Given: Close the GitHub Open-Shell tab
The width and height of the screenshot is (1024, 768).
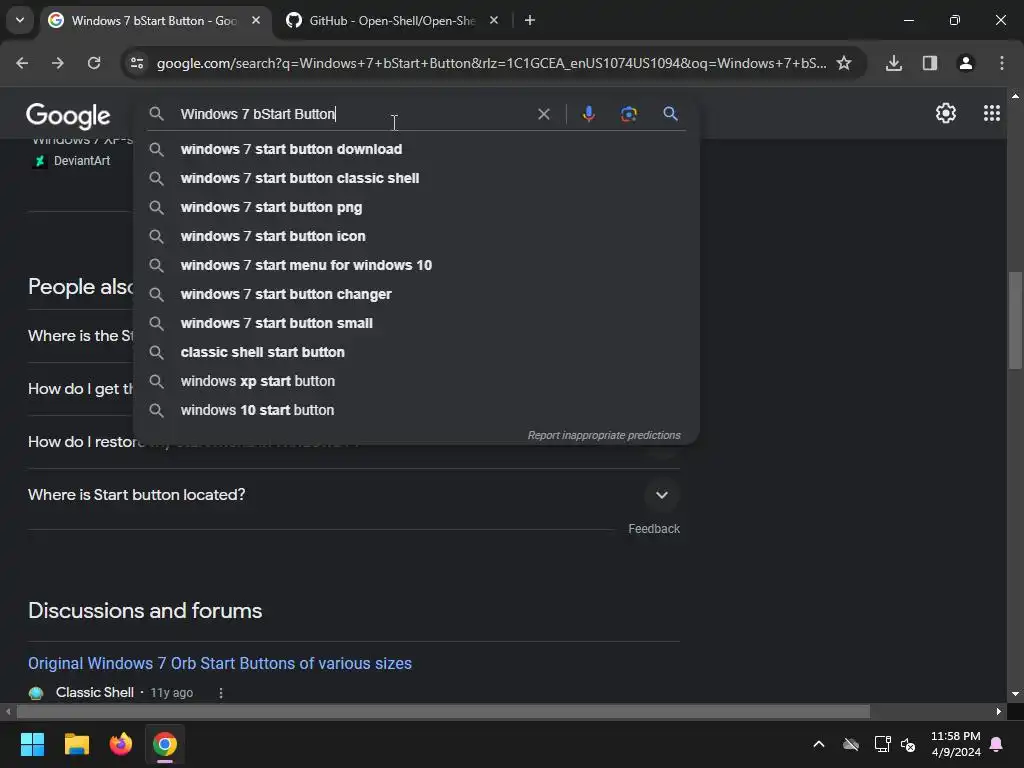Looking at the screenshot, I should pos(494,20).
